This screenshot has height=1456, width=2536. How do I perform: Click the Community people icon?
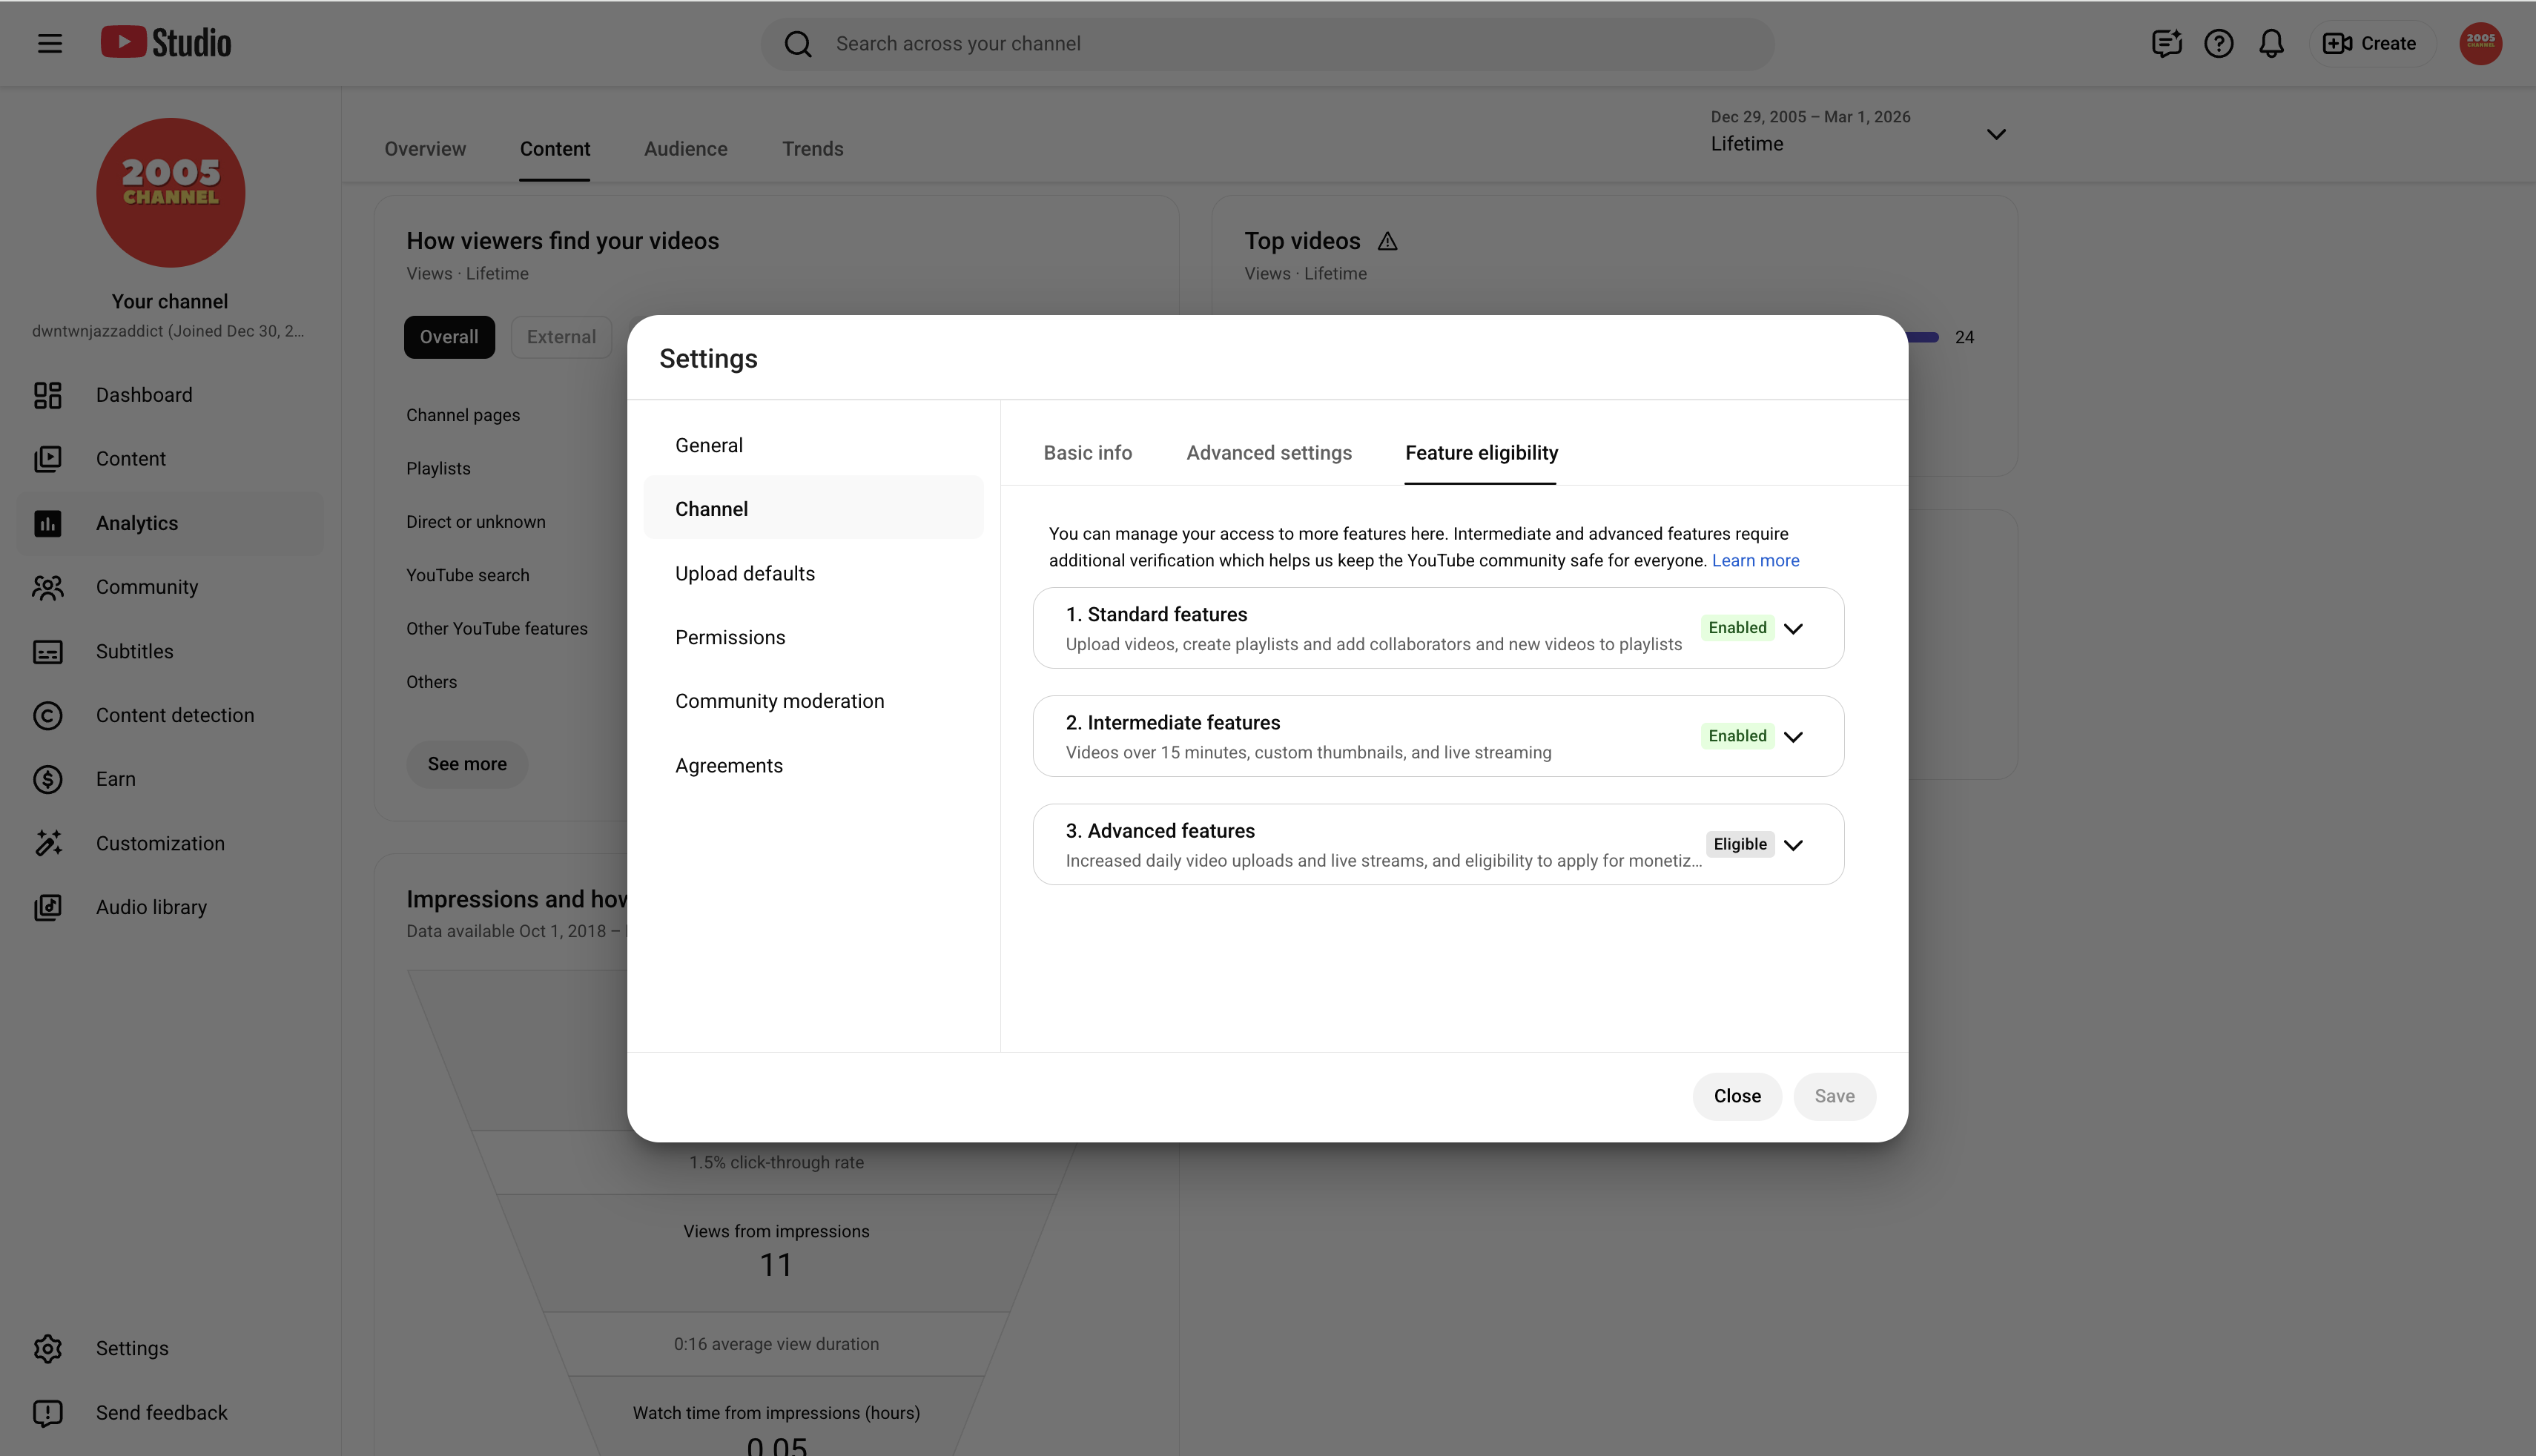(48, 587)
